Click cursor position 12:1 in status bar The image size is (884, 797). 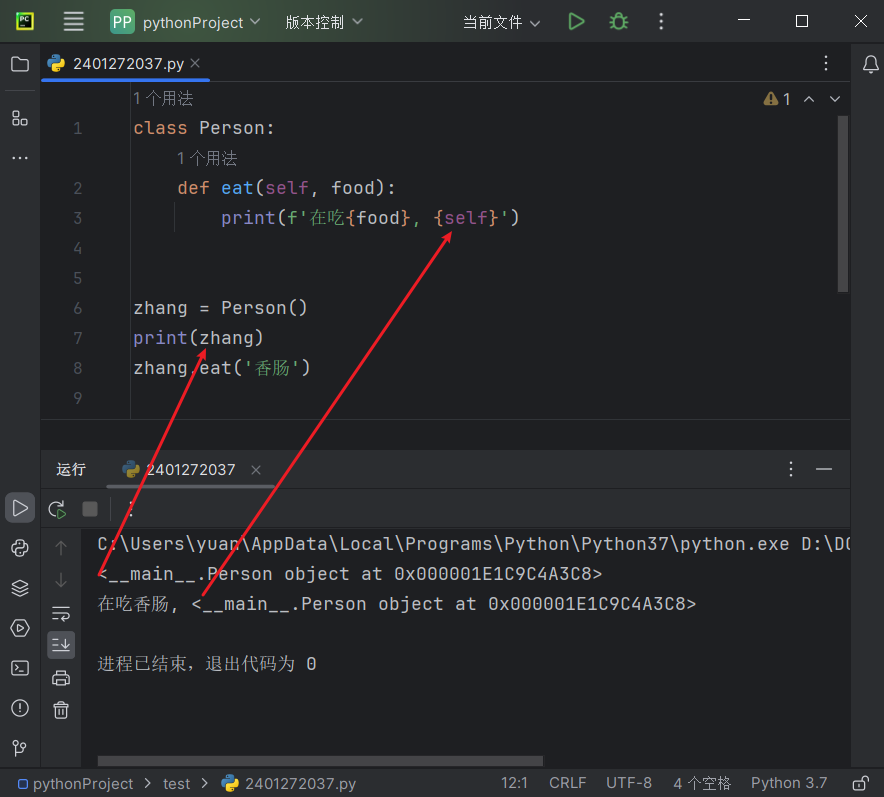point(514,783)
